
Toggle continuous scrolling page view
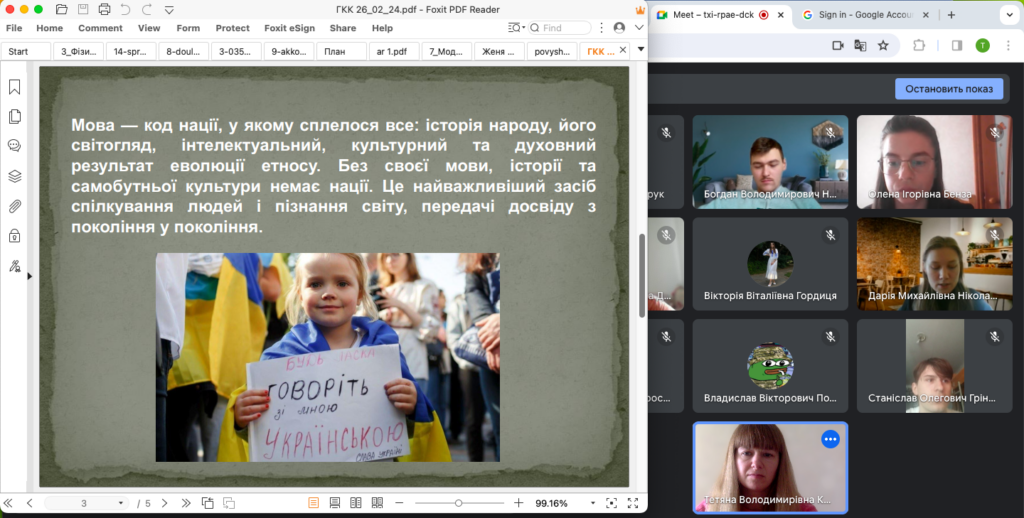tap(333, 502)
